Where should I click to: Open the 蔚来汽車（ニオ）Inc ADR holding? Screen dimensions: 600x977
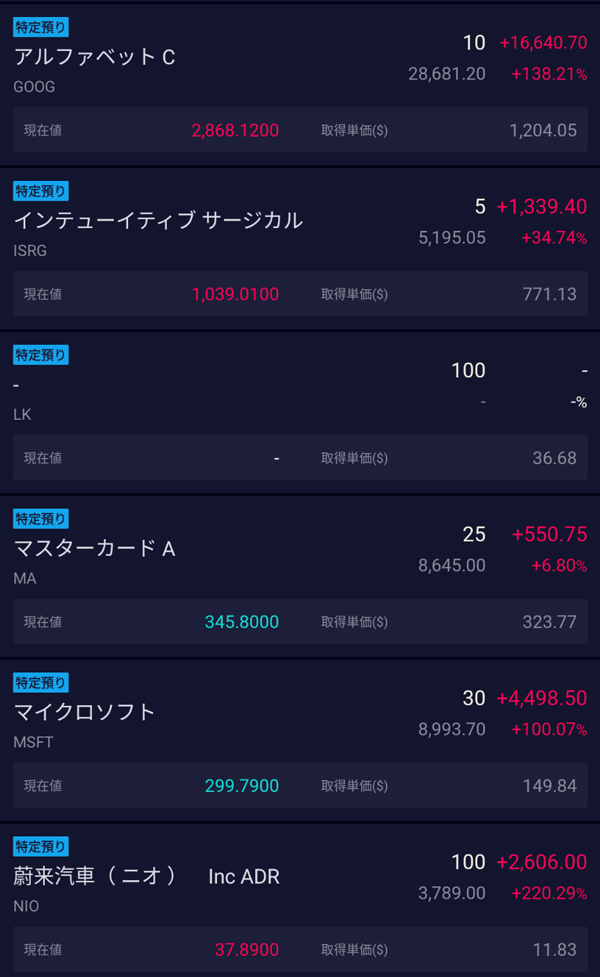pyautogui.click(x=146, y=877)
